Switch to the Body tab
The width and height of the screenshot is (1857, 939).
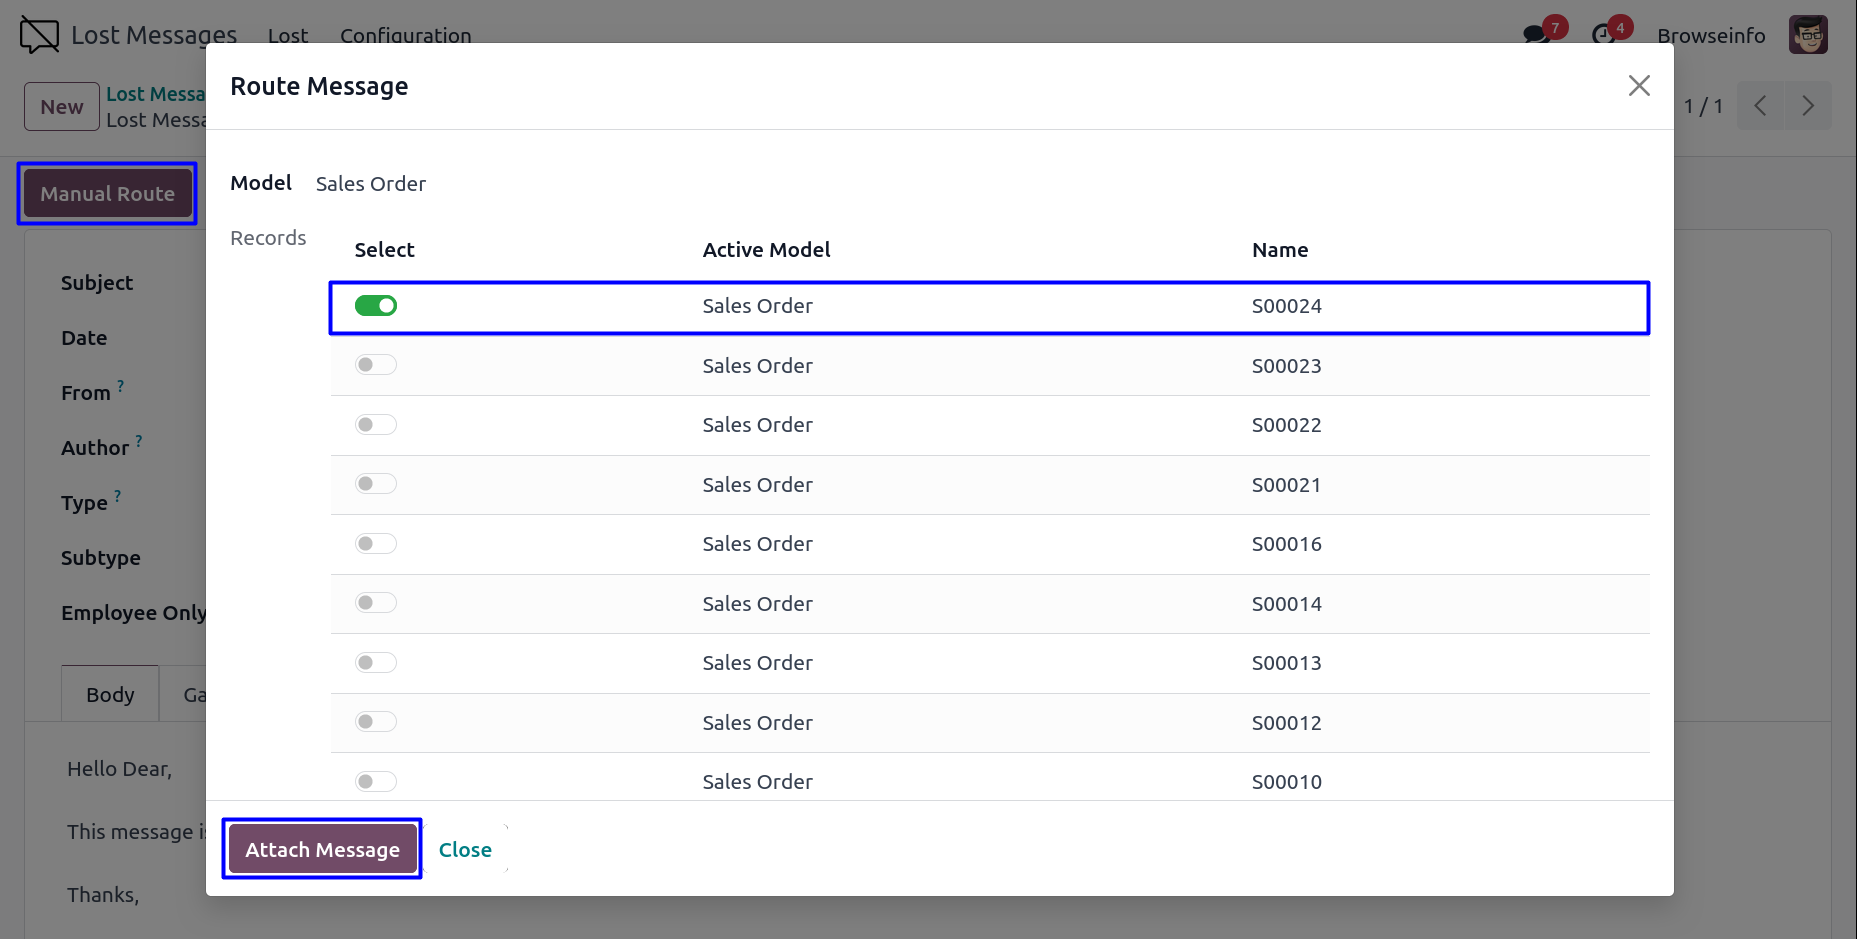(110, 694)
